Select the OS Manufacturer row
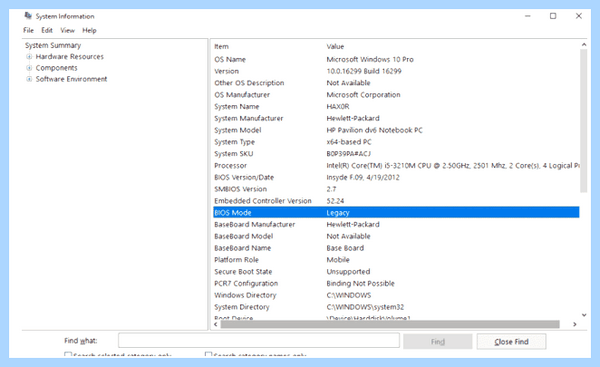The image size is (600, 367). [396, 95]
